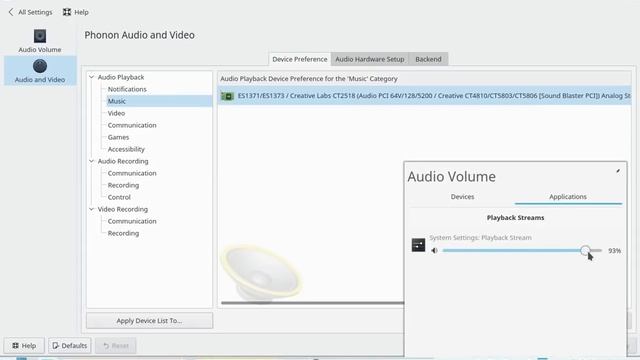The width and height of the screenshot is (640, 360).
Task: Select the Accessibility category
Action: pos(126,149)
